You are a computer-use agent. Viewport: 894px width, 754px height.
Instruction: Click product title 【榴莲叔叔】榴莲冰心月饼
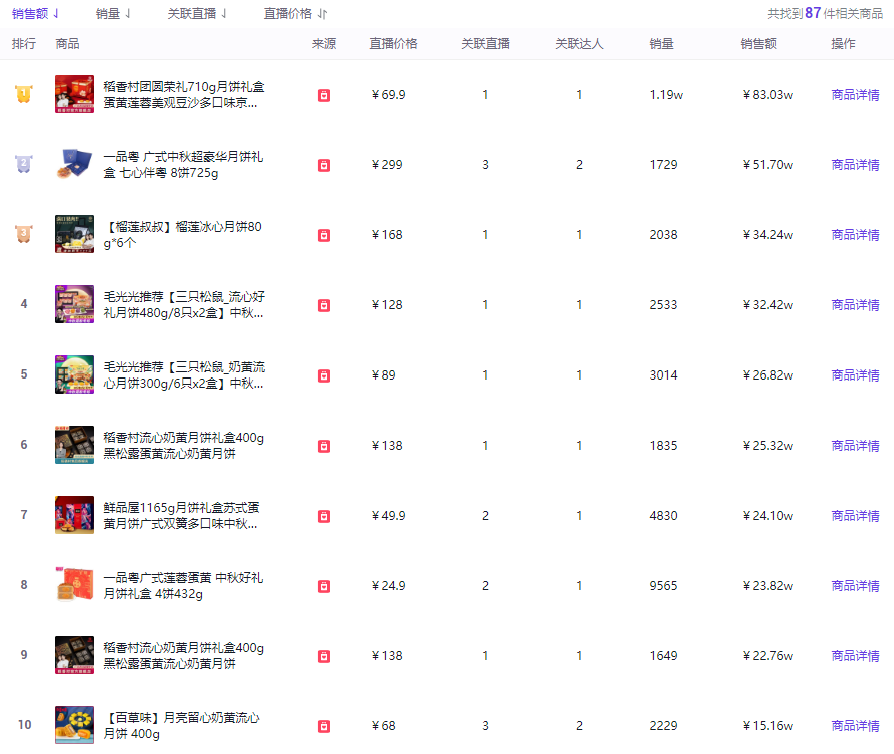182,234
